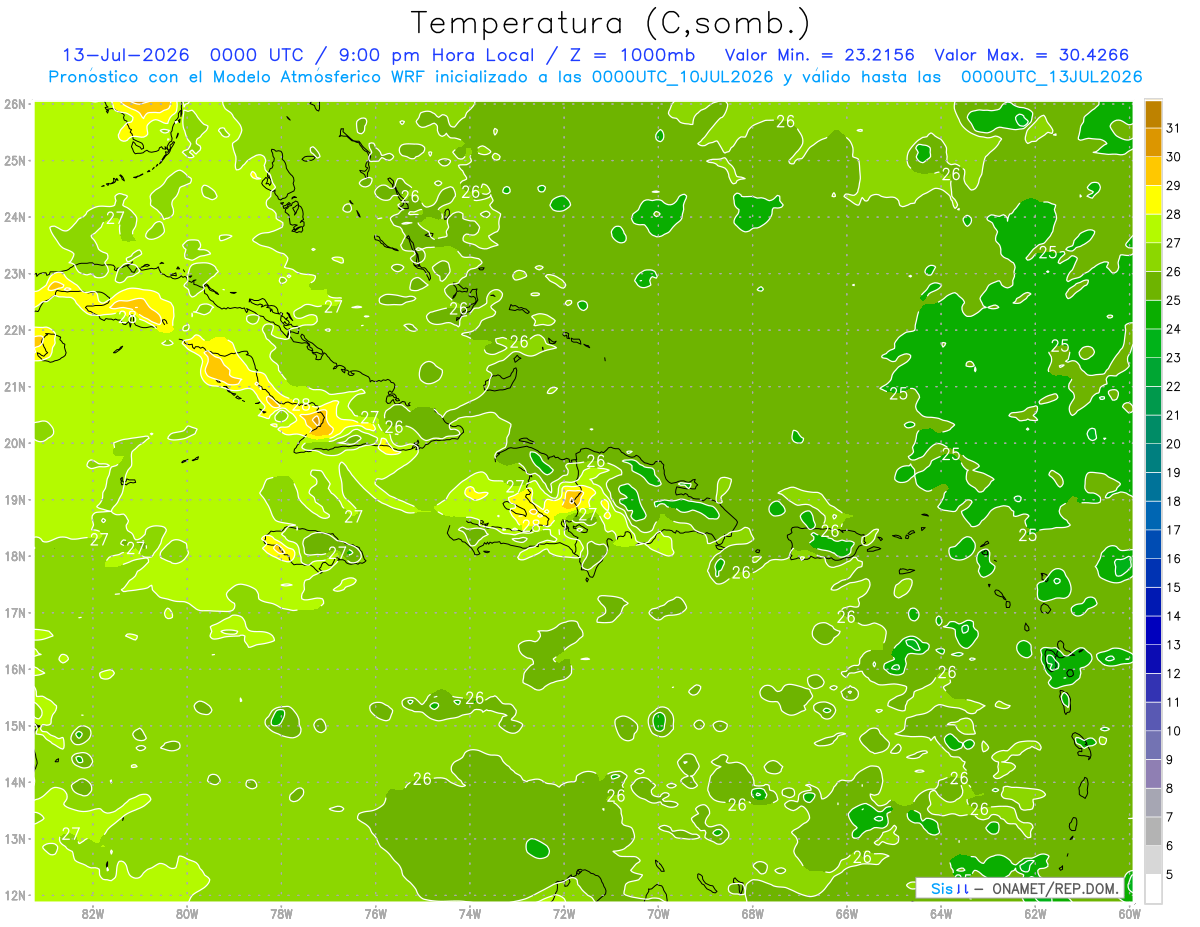The height and width of the screenshot is (927, 1200).
Task: Select the date text "13-Jul-2026"
Action: (126, 55)
